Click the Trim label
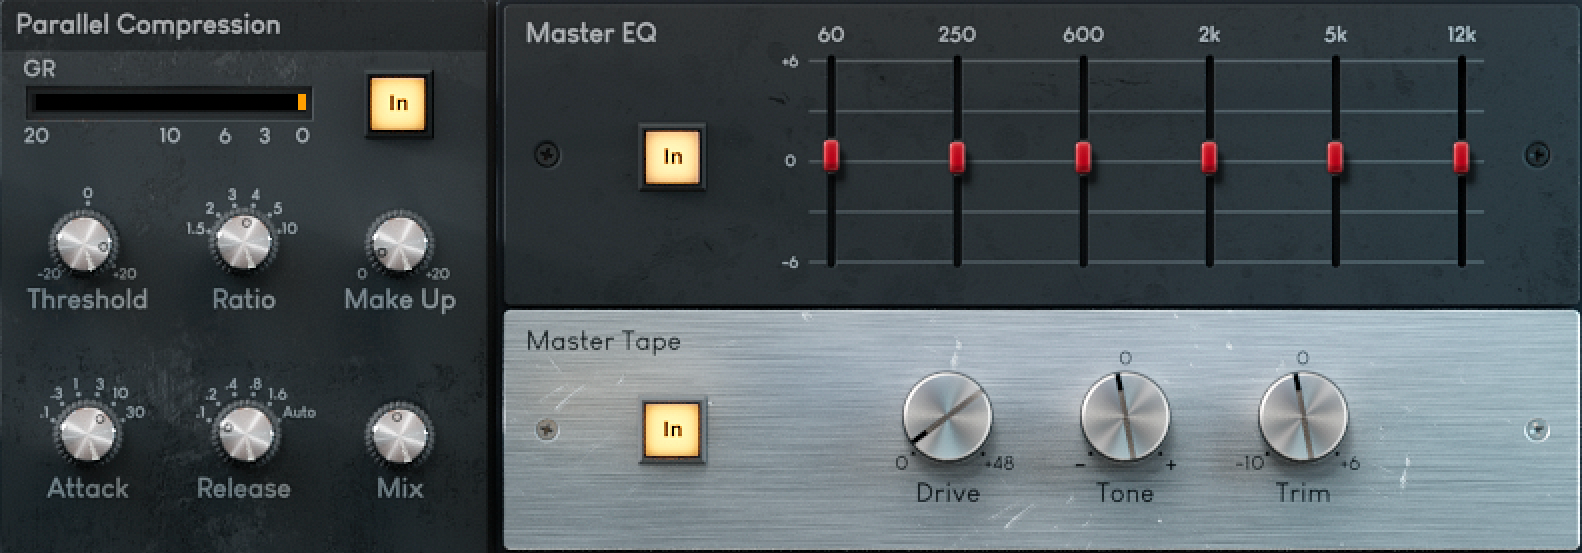Viewport: 1582px width, 553px height. tap(1303, 493)
